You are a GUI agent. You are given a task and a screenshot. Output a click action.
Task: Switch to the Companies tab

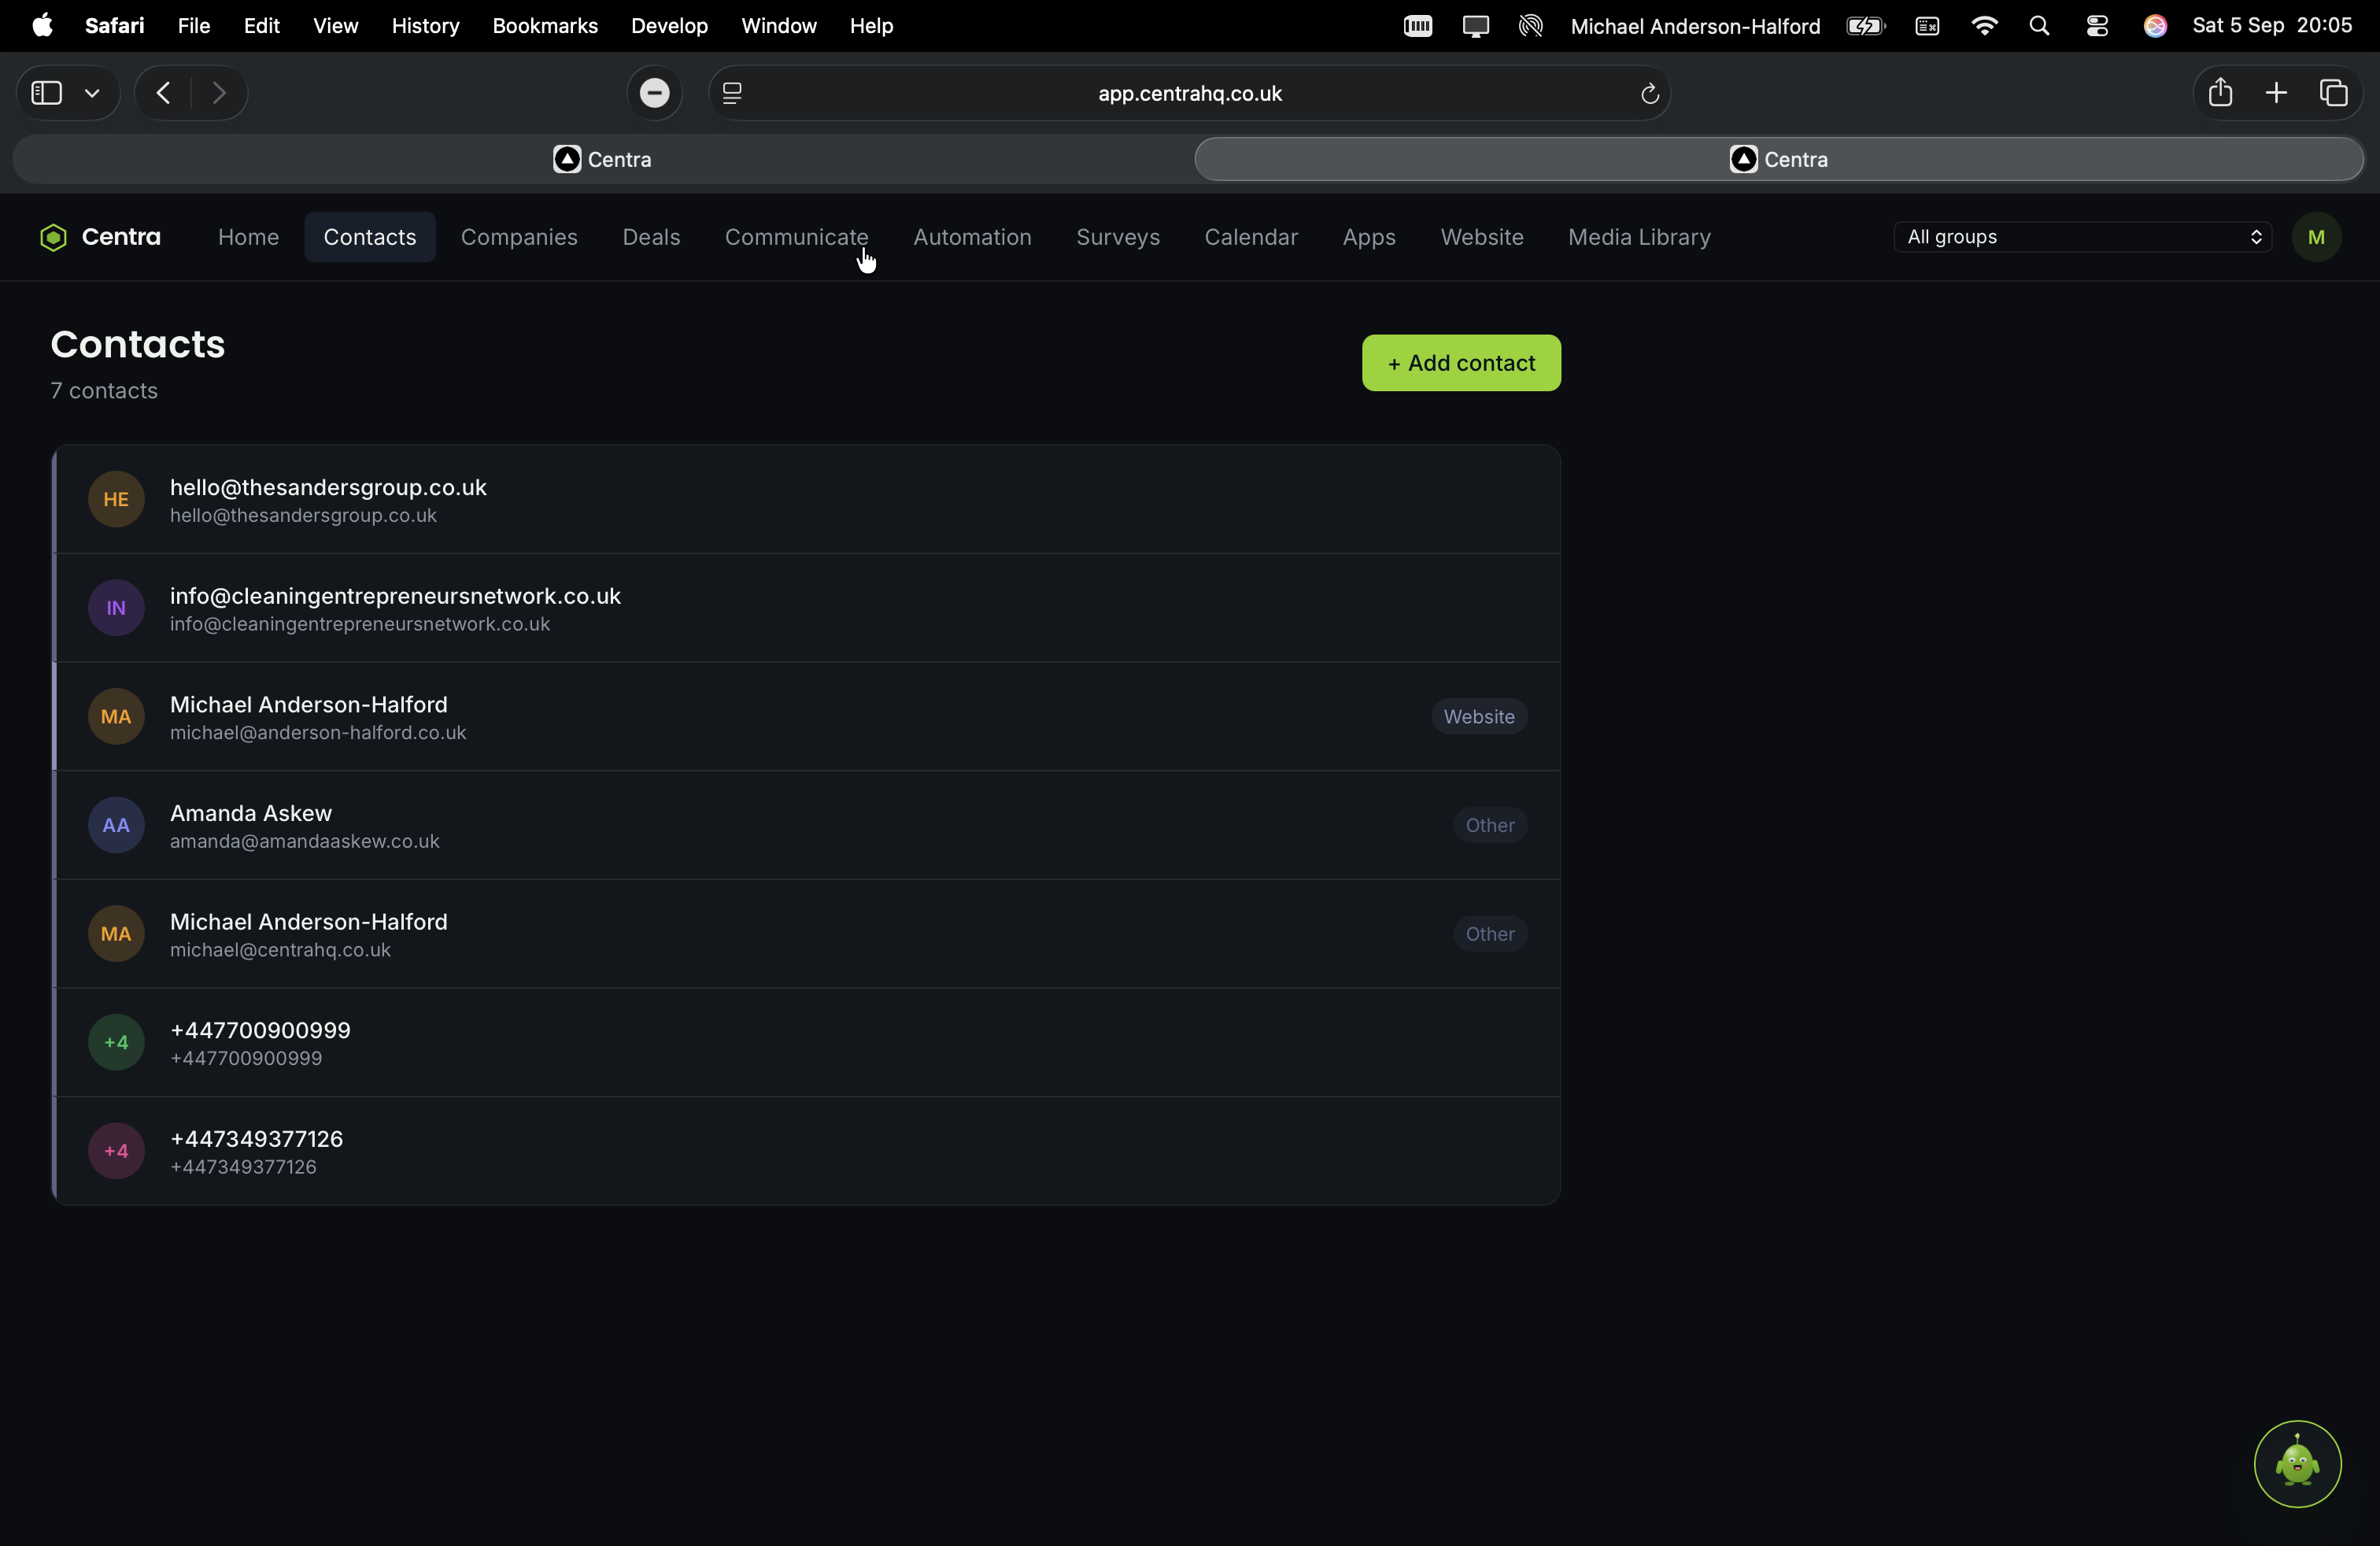pos(519,237)
